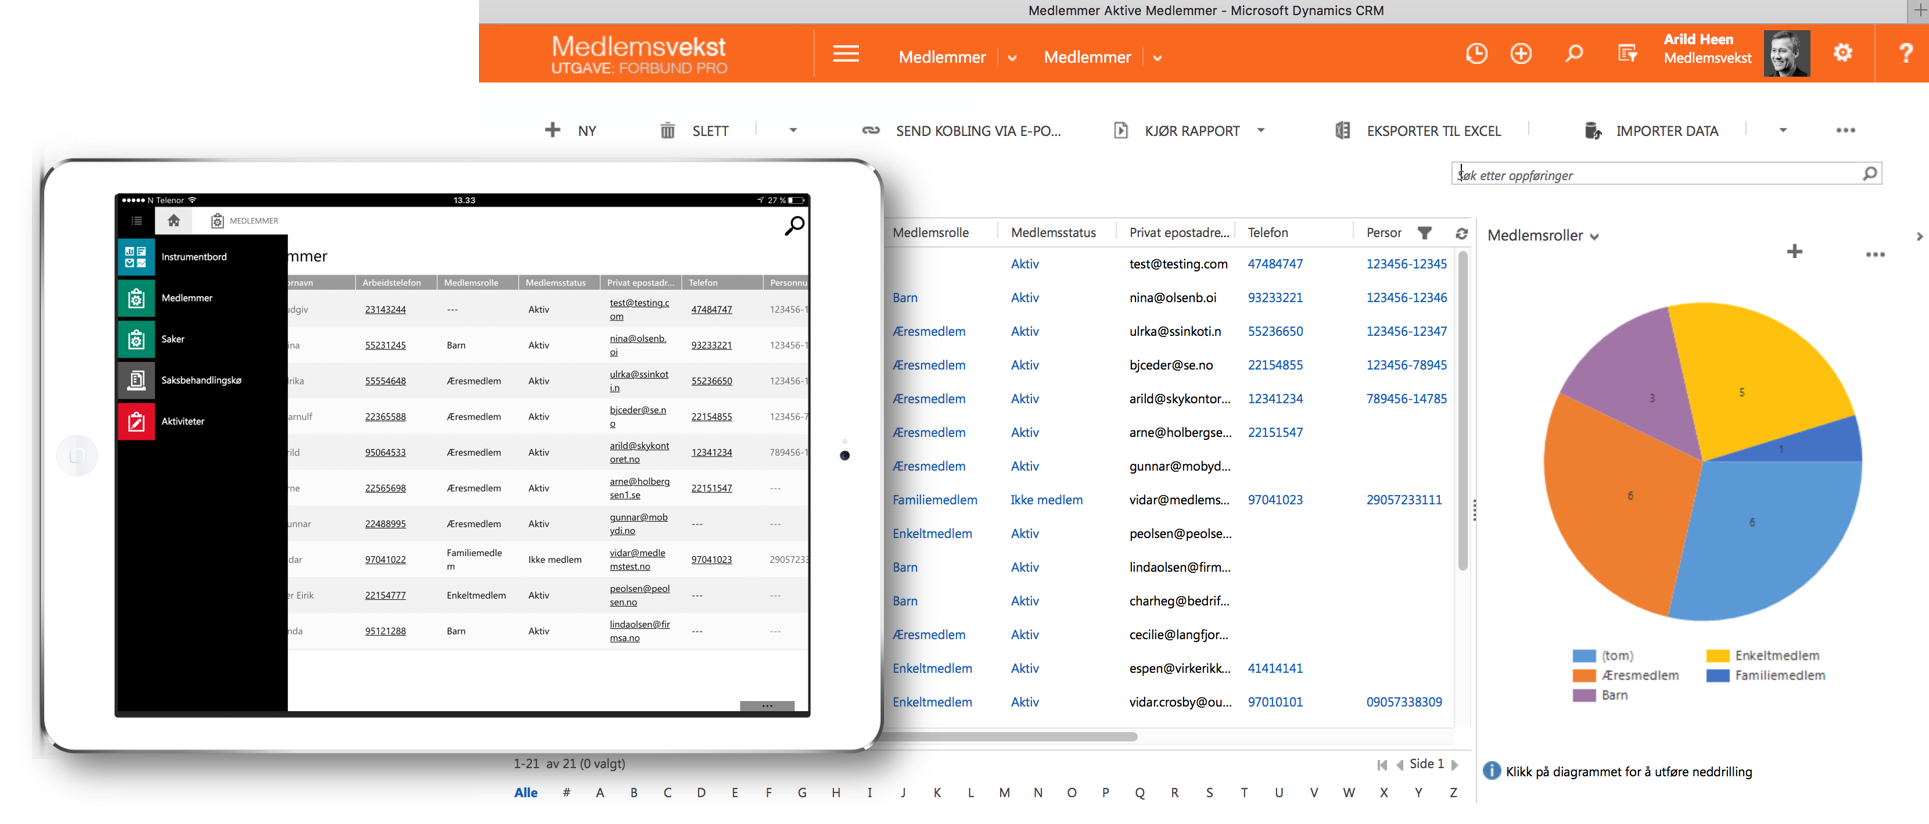This screenshot has height=824, width=1929.
Task: Open Ikke medlem status link
Action: click(1046, 500)
